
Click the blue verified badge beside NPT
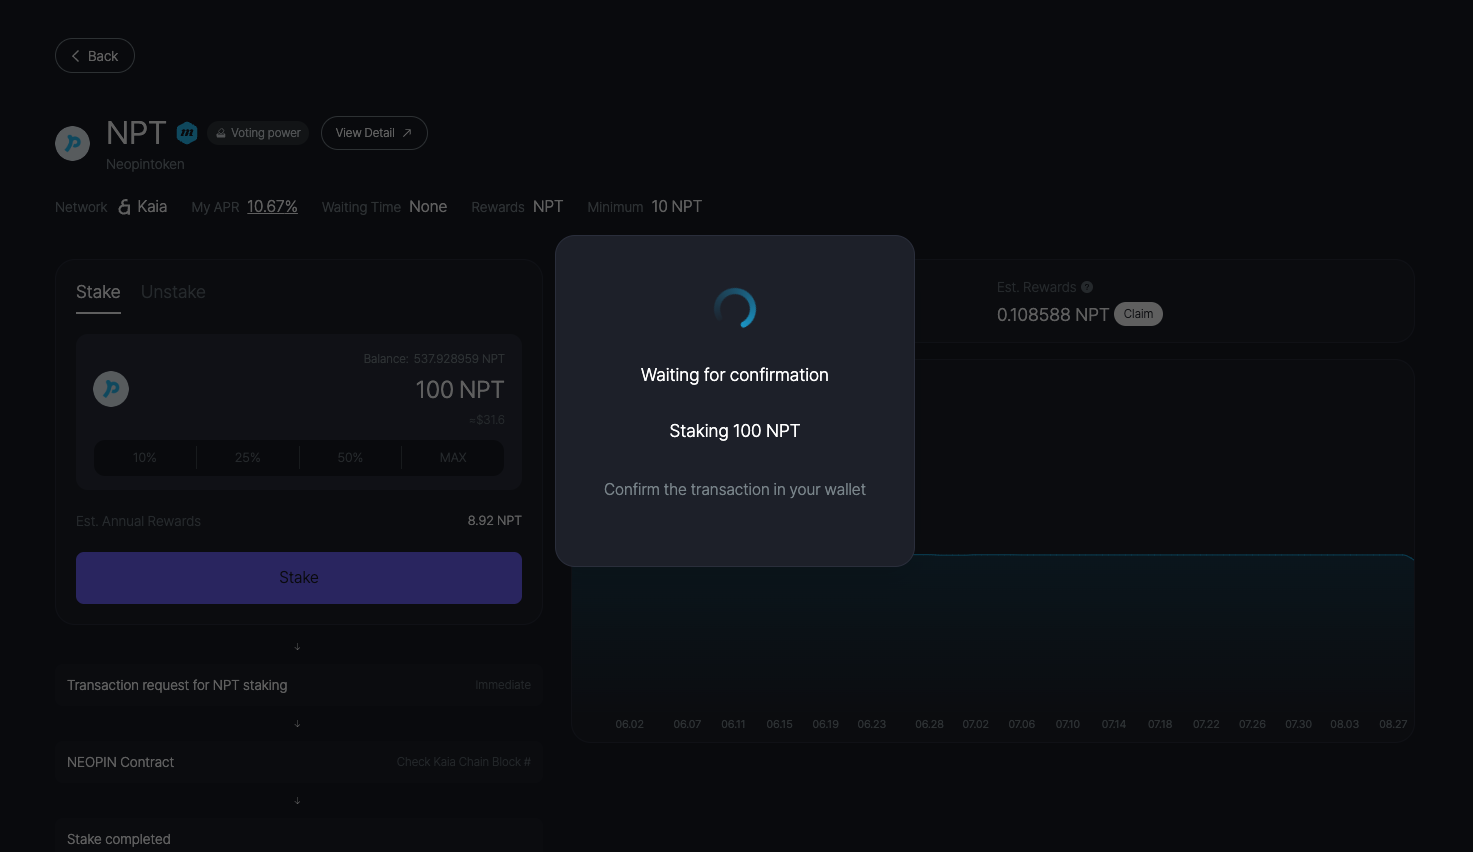click(187, 133)
